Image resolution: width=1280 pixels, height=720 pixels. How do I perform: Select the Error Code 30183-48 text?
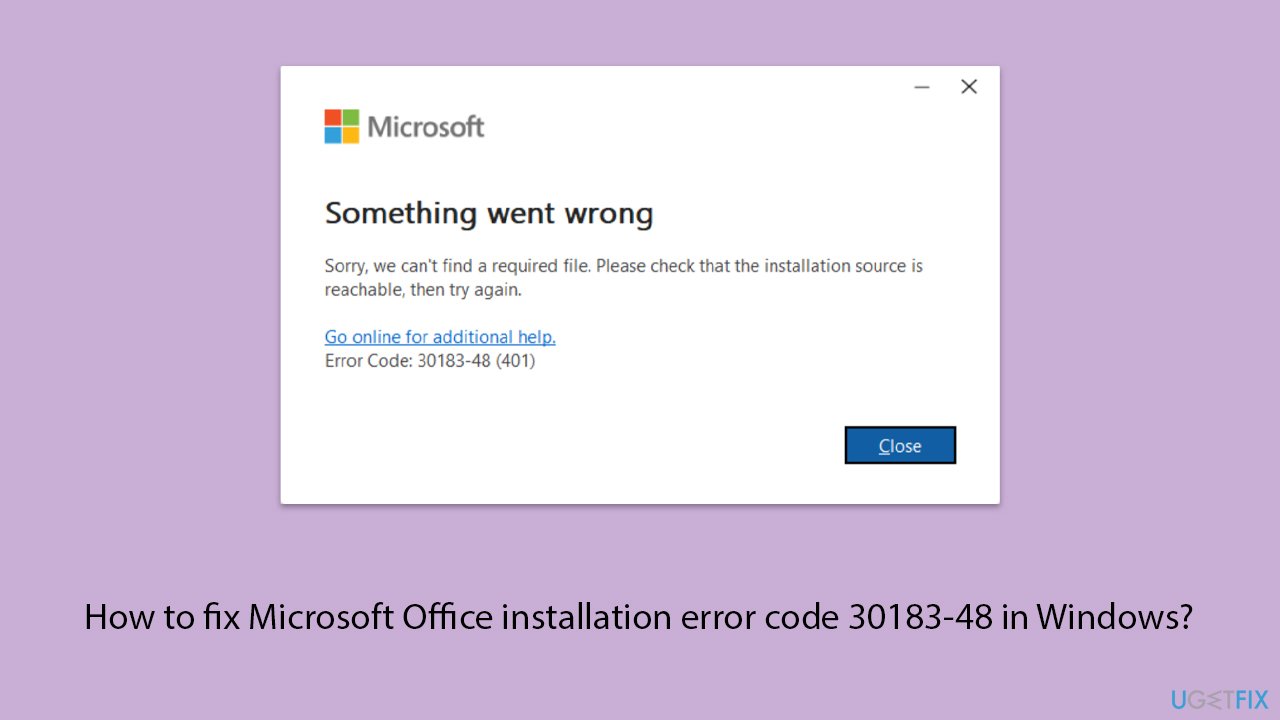[431, 361]
